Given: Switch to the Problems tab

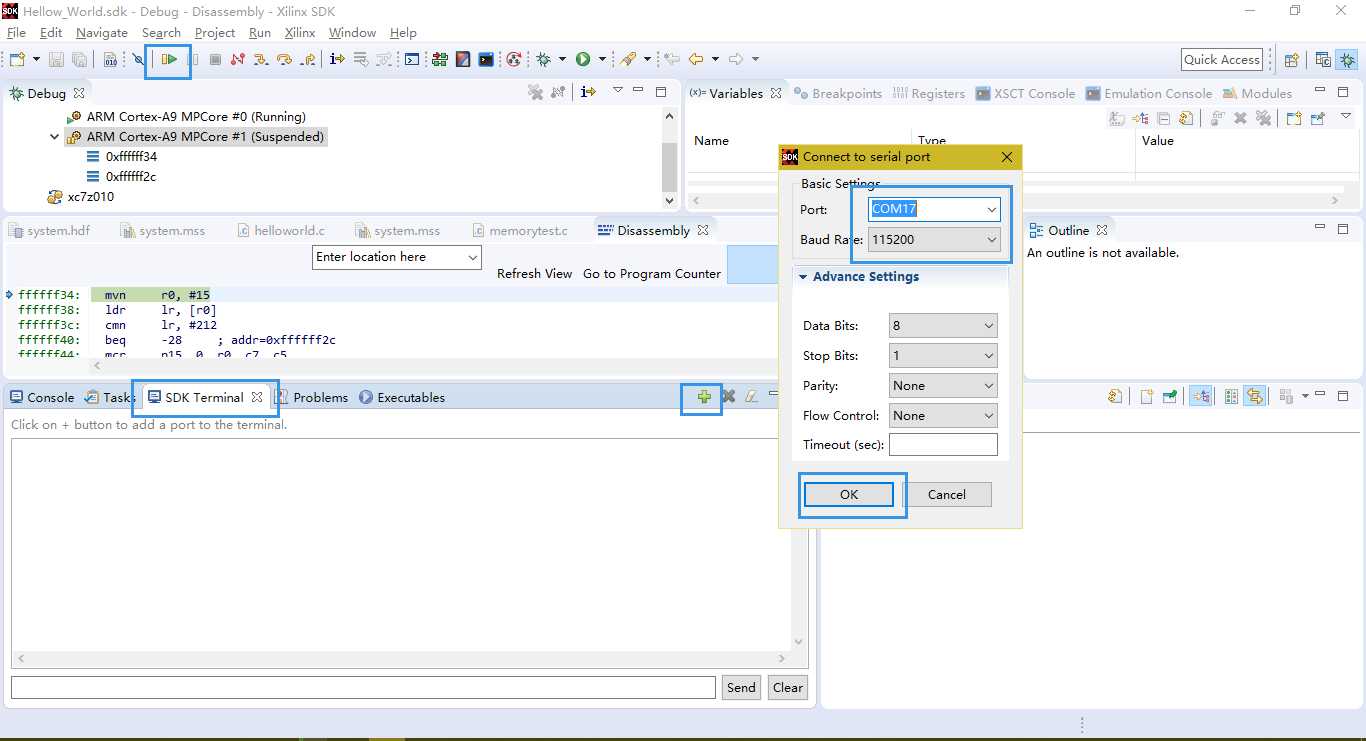Looking at the screenshot, I should coord(312,397).
